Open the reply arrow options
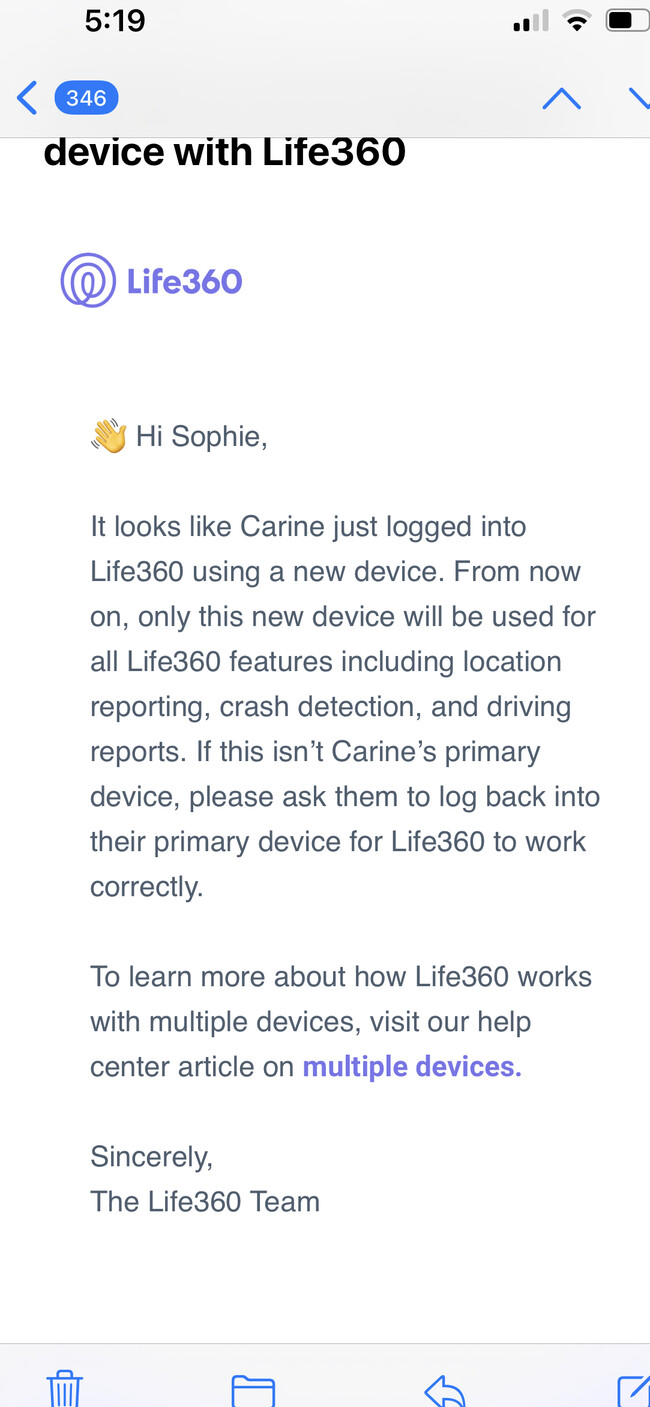The image size is (650, 1407). [445, 1390]
